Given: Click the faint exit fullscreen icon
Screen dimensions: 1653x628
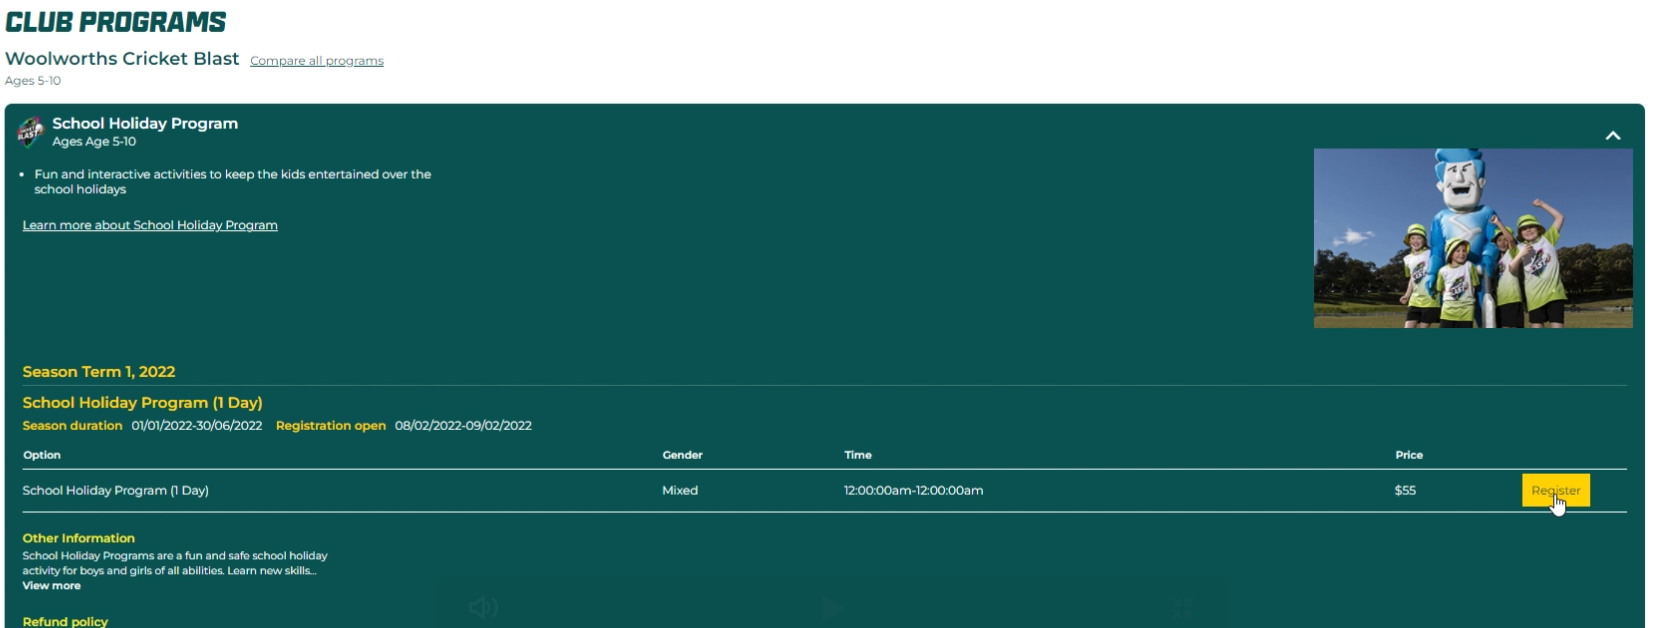Looking at the screenshot, I should pyautogui.click(x=1182, y=607).
